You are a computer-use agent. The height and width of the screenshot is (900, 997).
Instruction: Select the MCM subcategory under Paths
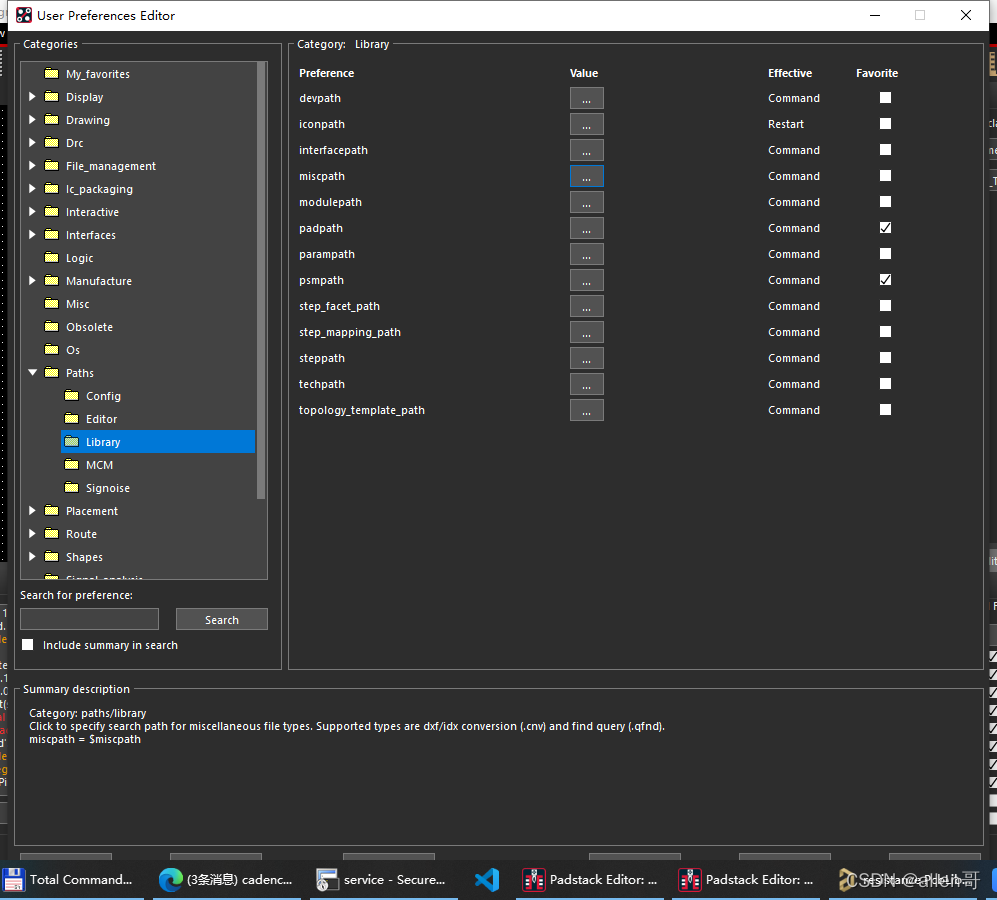click(99, 465)
